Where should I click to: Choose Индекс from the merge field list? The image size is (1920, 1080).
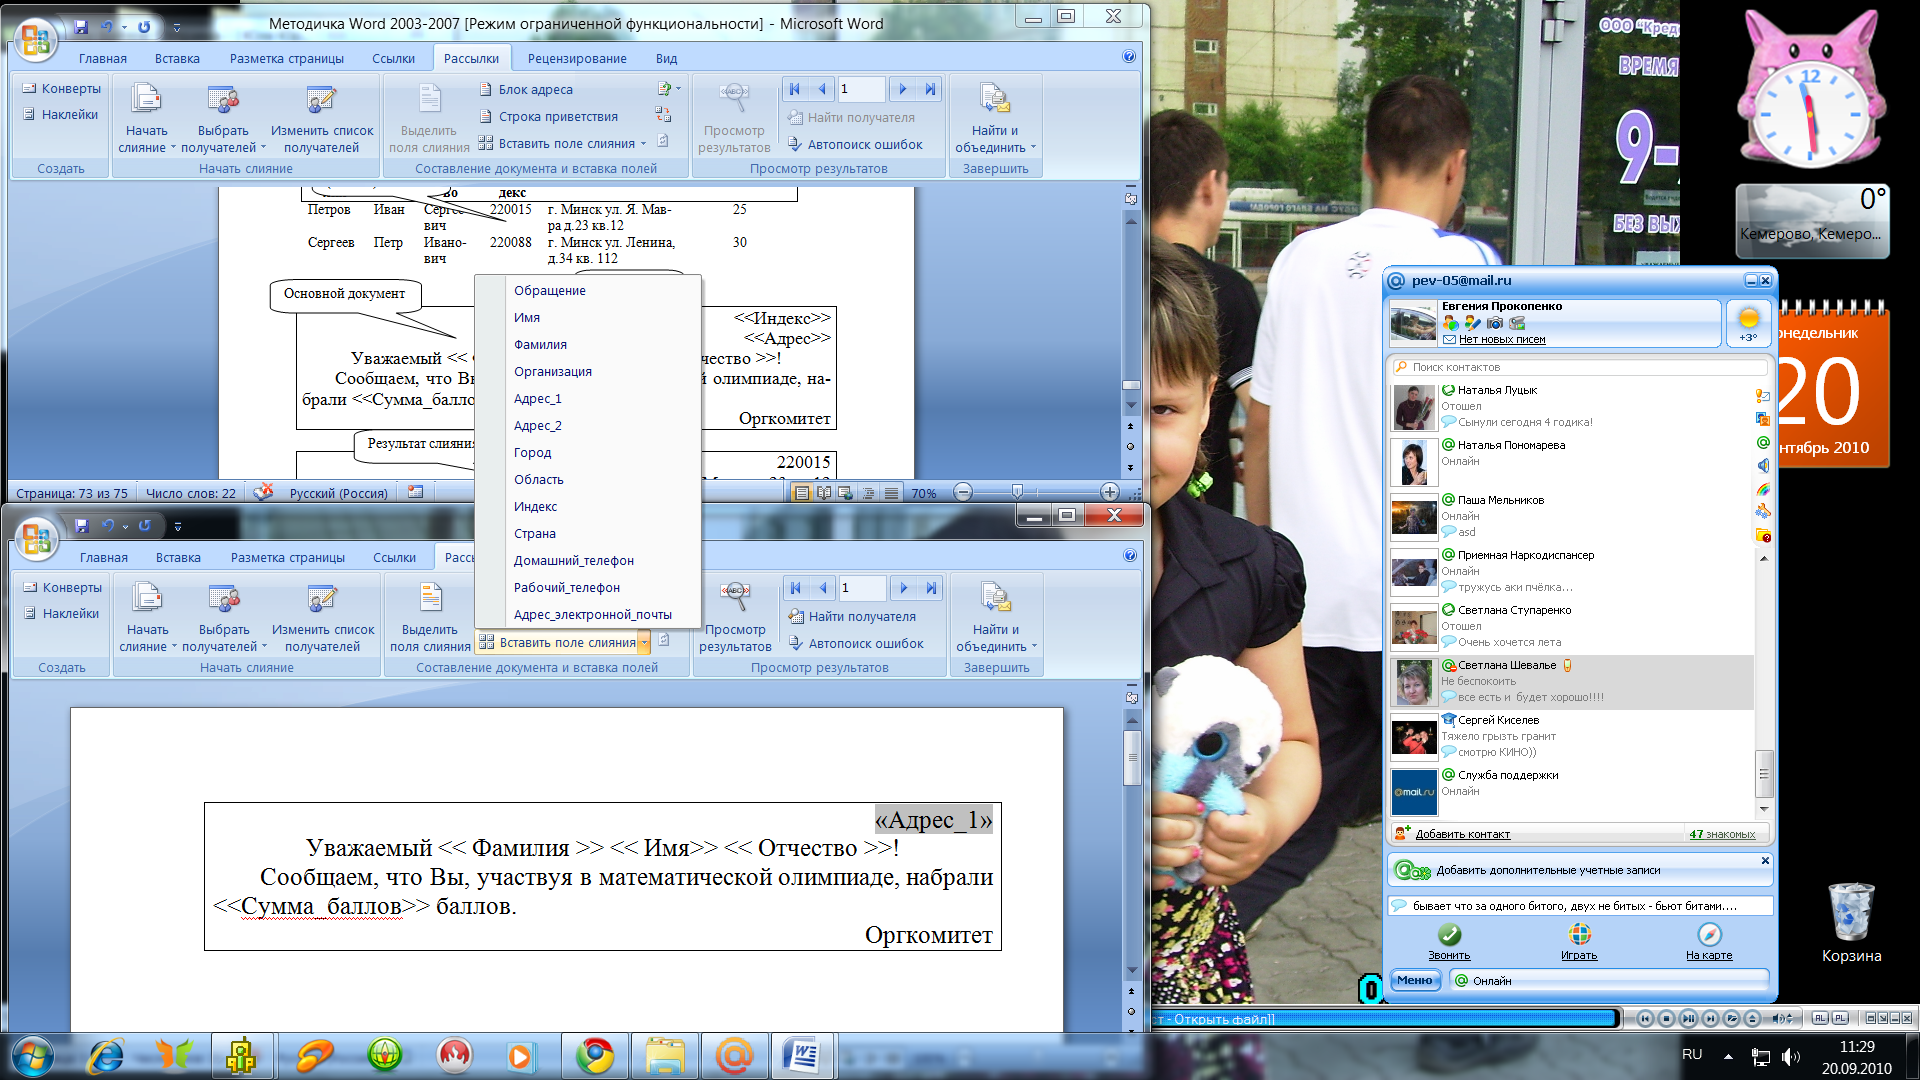pos(535,506)
